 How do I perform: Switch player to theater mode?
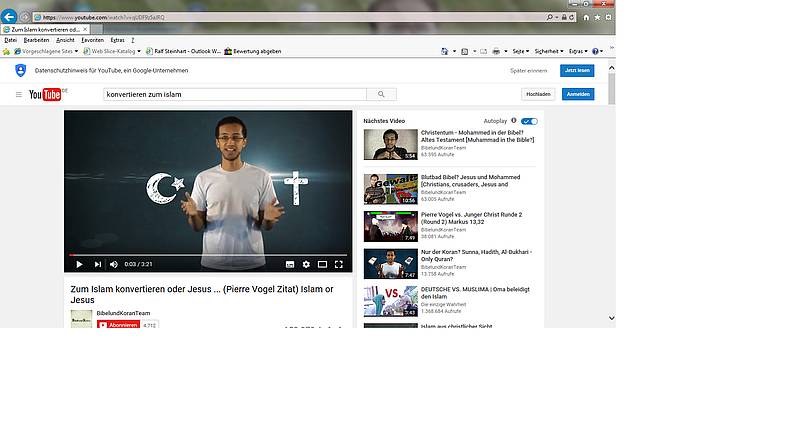(x=322, y=264)
